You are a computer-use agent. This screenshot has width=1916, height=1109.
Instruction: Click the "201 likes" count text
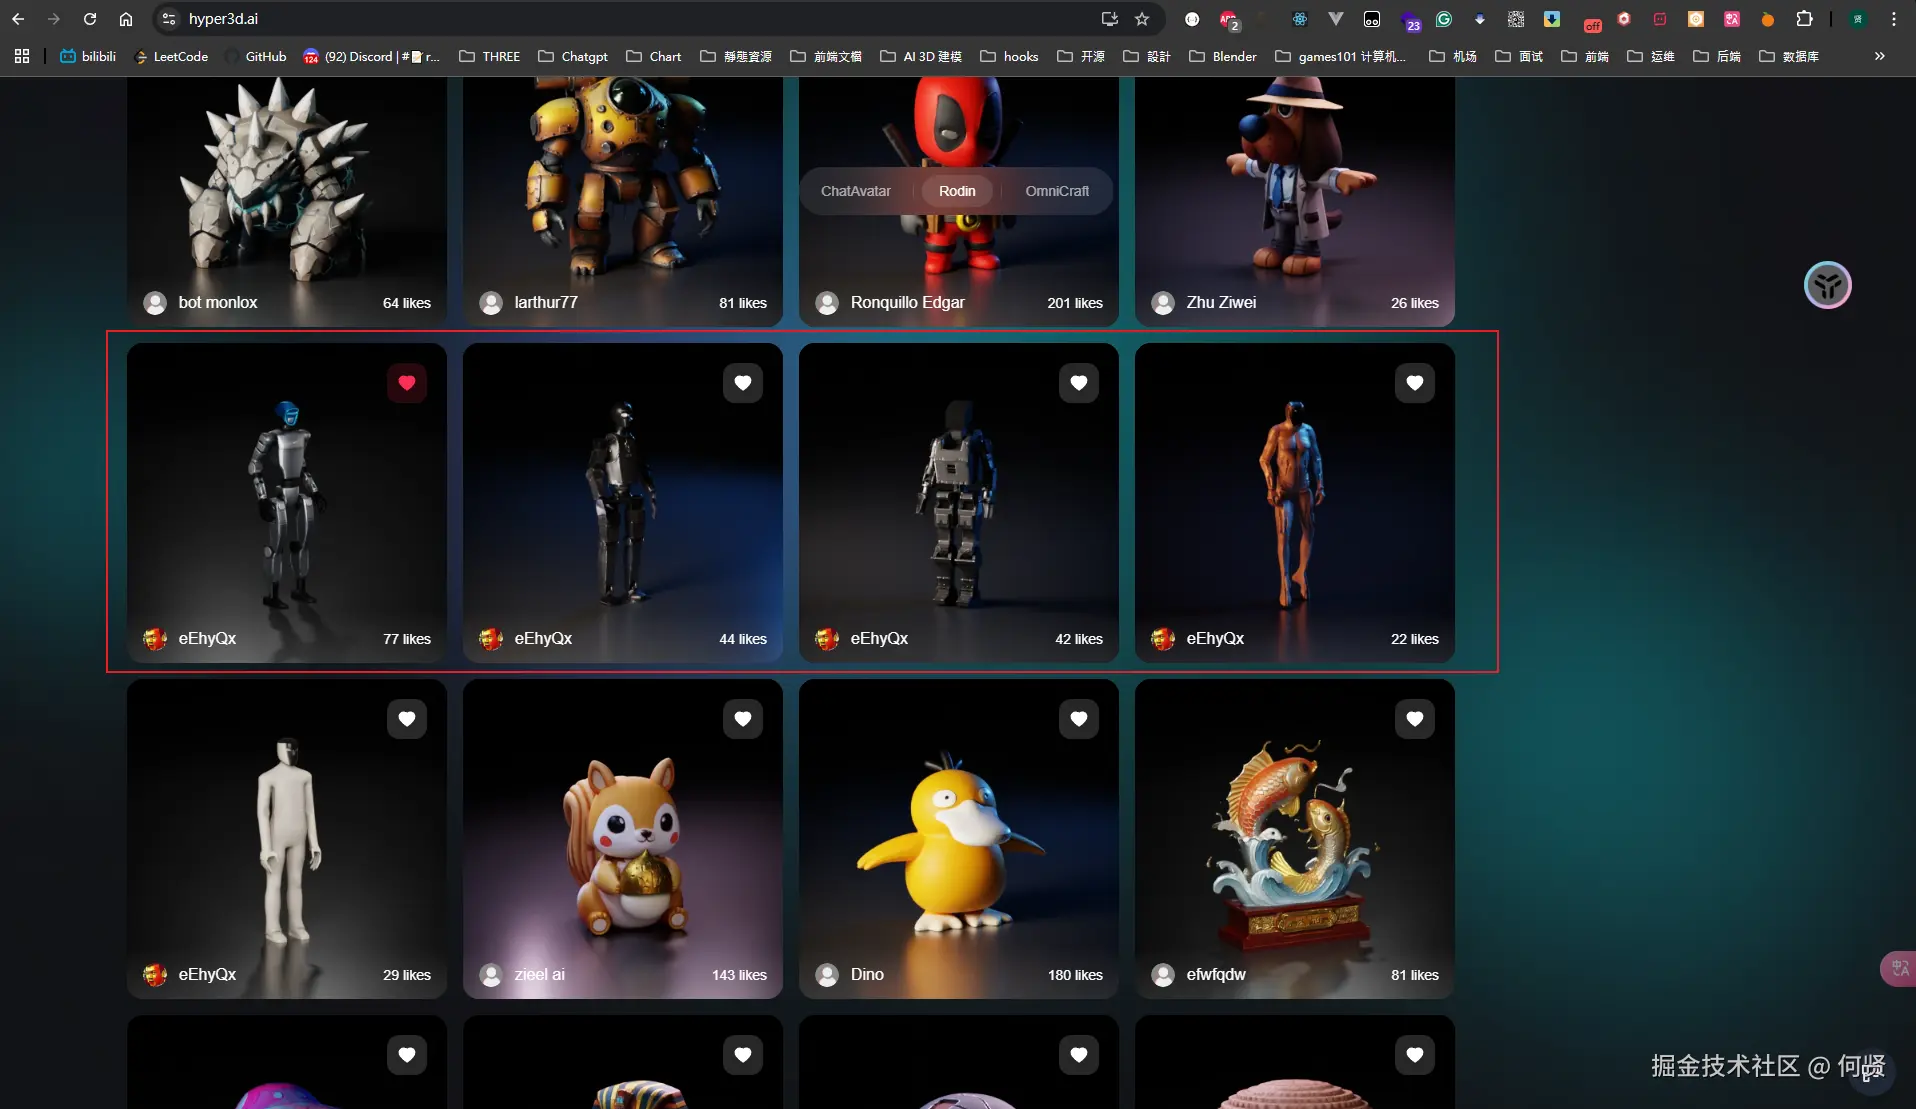1075,303
